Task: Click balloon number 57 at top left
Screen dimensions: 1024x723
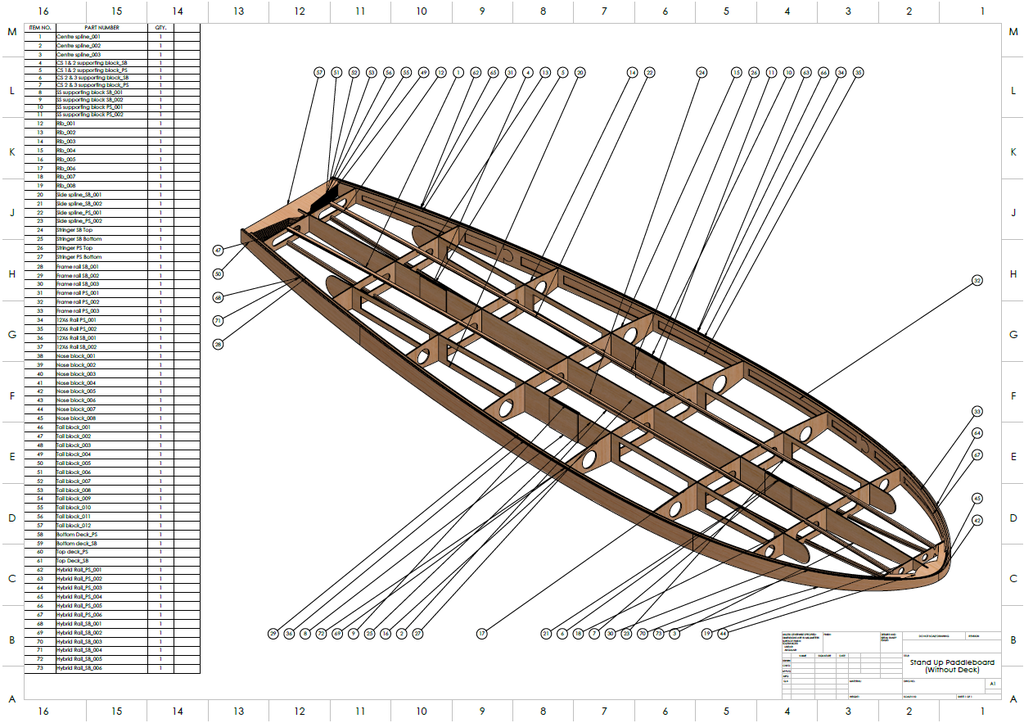Action: [x=319, y=73]
